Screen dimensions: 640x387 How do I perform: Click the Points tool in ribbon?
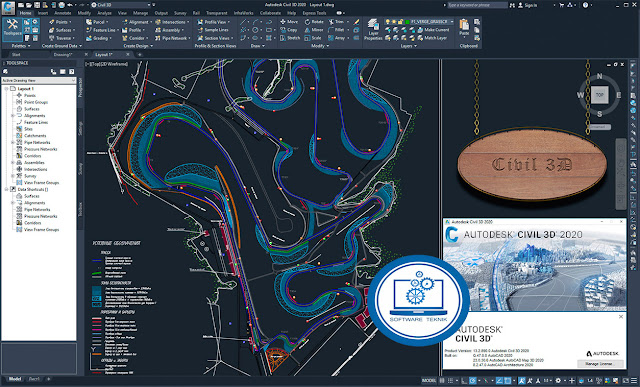[x=60, y=22]
